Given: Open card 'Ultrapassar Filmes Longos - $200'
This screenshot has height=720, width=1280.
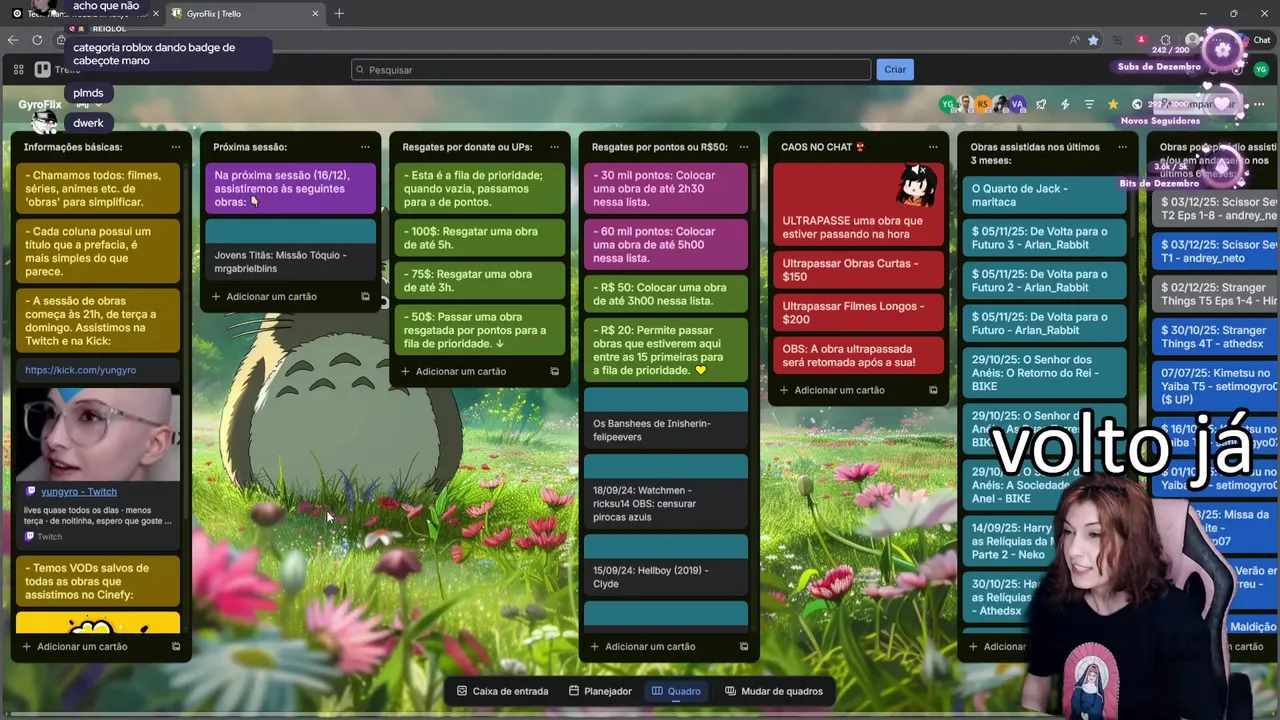Looking at the screenshot, I should pyautogui.click(x=858, y=313).
